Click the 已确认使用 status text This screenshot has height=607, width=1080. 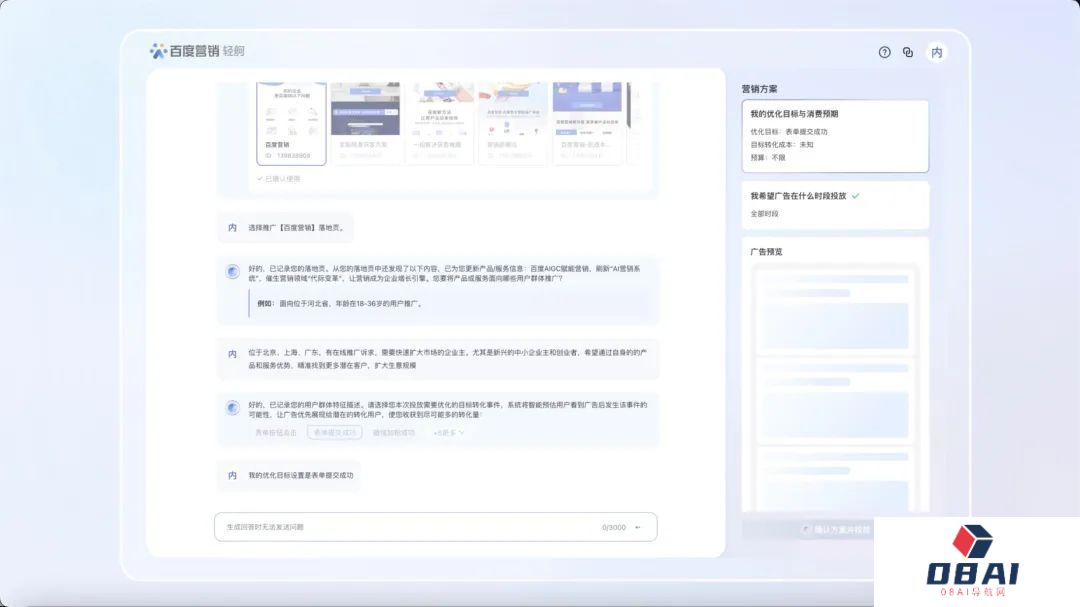279,178
